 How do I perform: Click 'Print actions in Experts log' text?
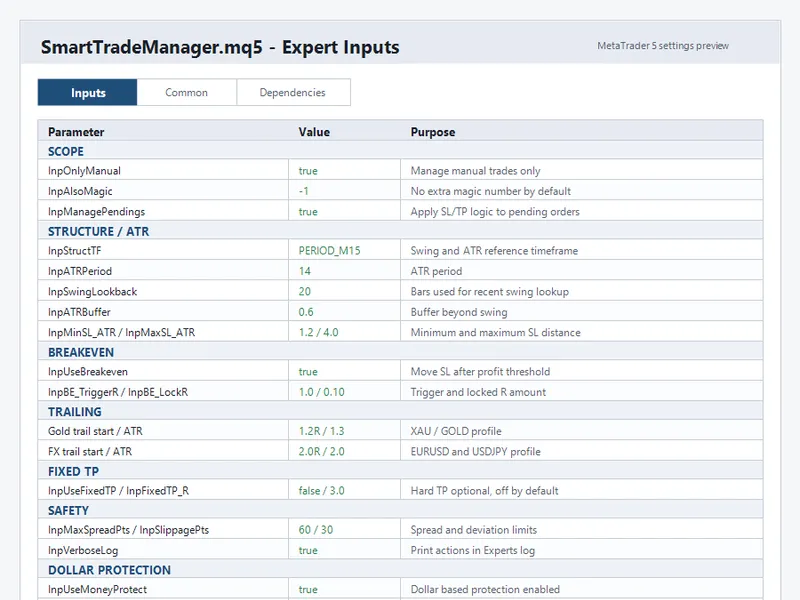coord(473,551)
